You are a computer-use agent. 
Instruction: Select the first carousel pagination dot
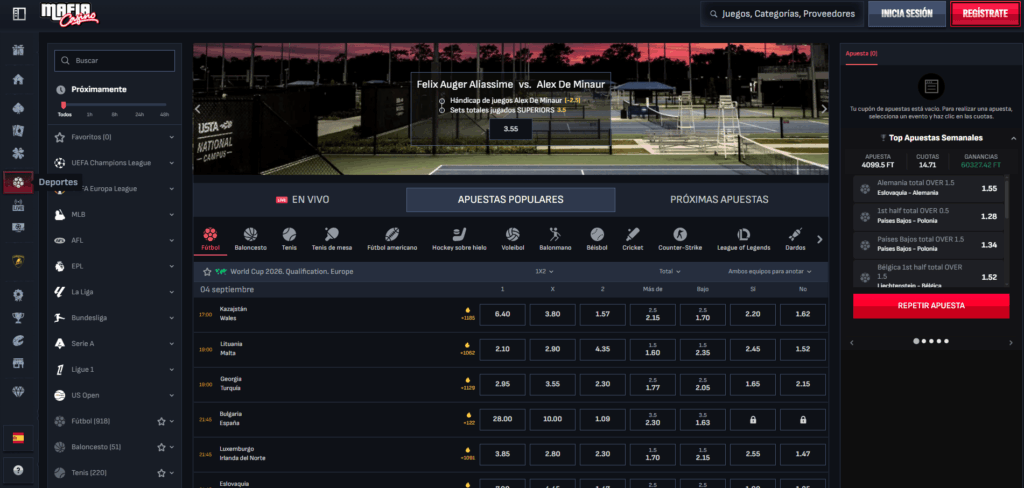tap(916, 341)
